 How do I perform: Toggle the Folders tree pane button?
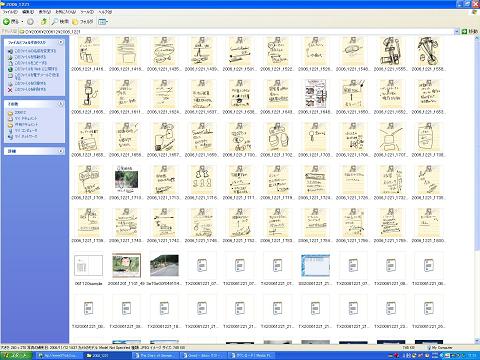83,22
